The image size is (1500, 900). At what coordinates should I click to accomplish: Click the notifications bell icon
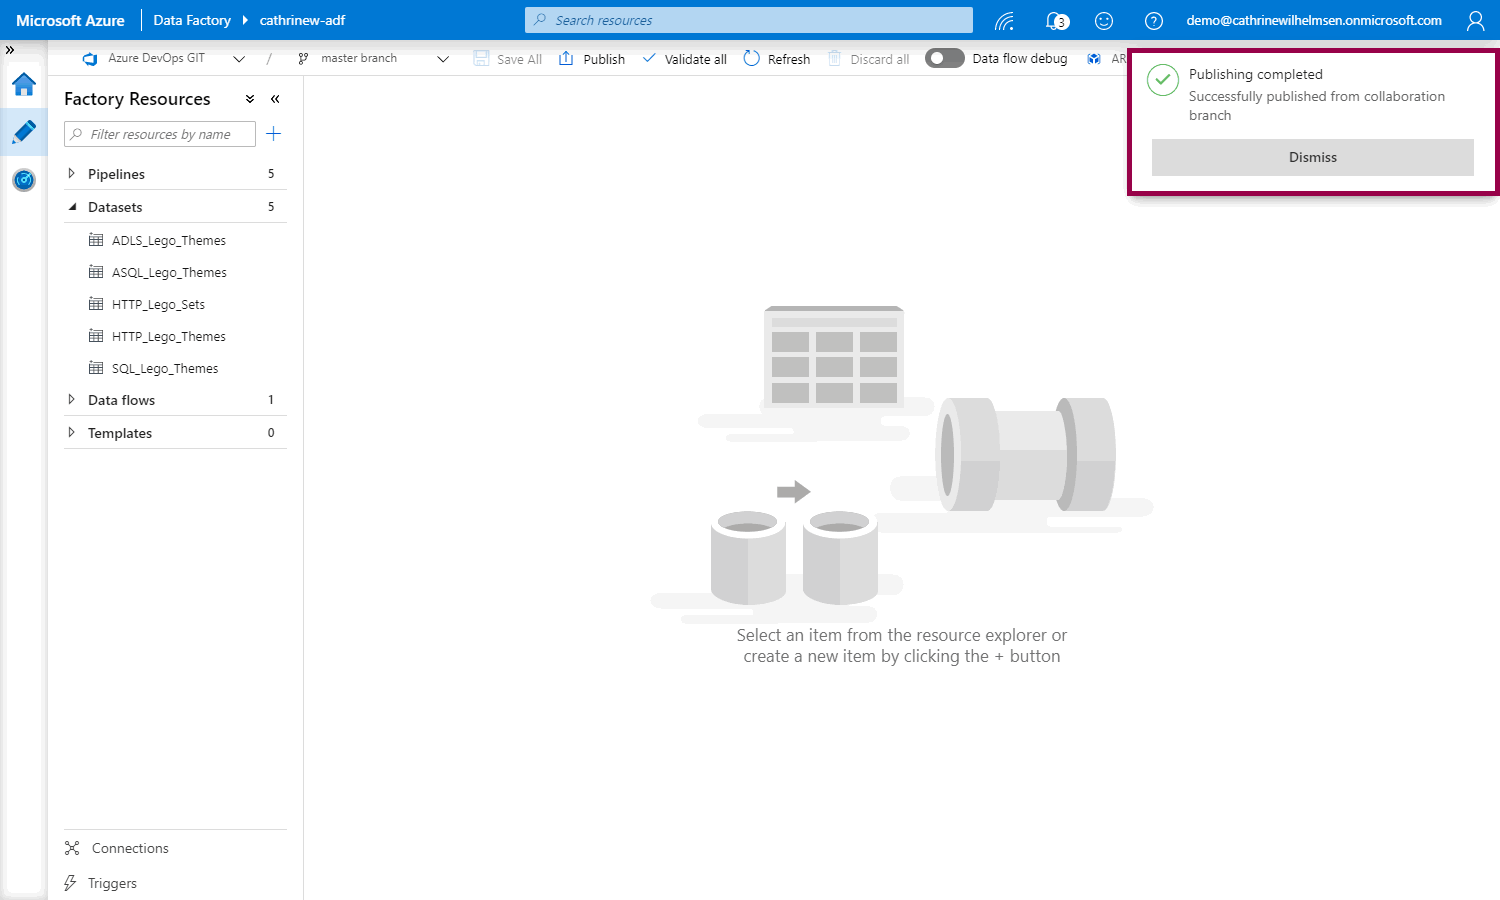(x=1056, y=21)
